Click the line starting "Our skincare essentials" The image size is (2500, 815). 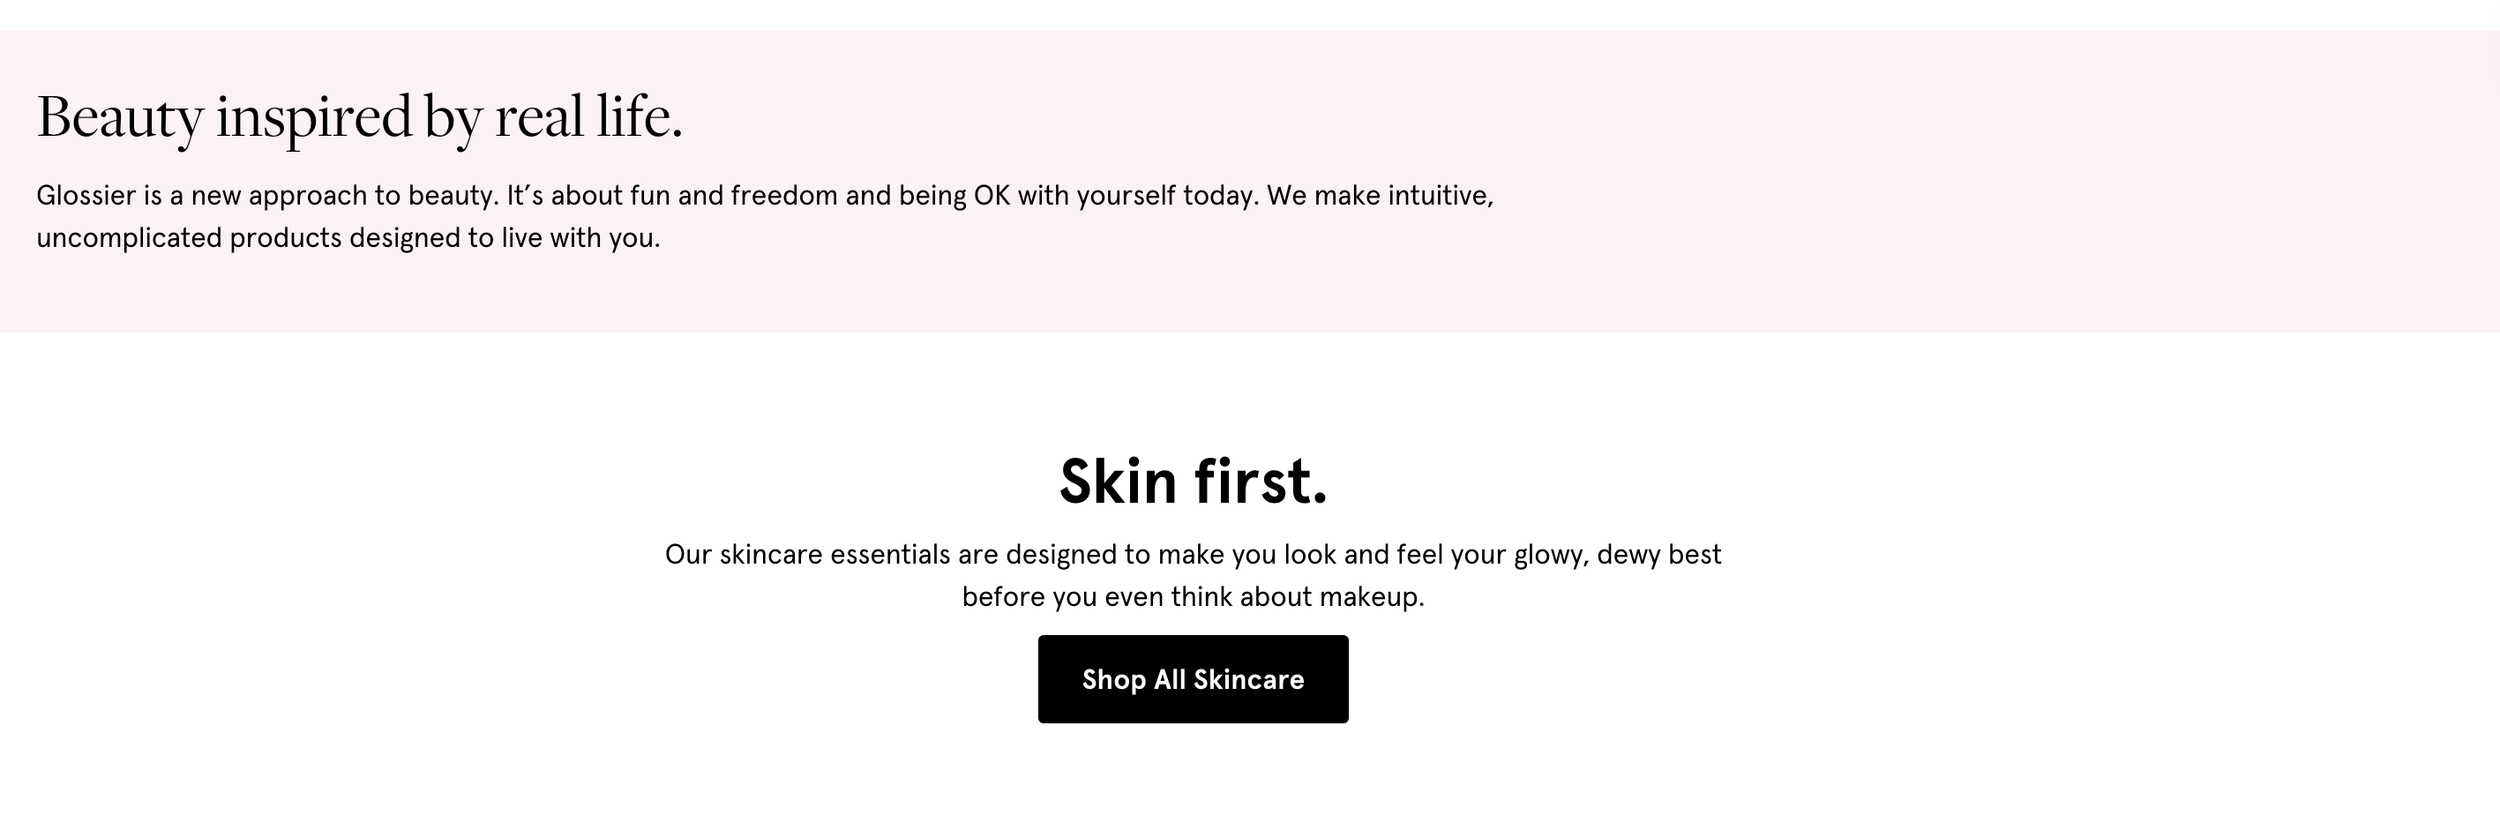[x=1192, y=554]
